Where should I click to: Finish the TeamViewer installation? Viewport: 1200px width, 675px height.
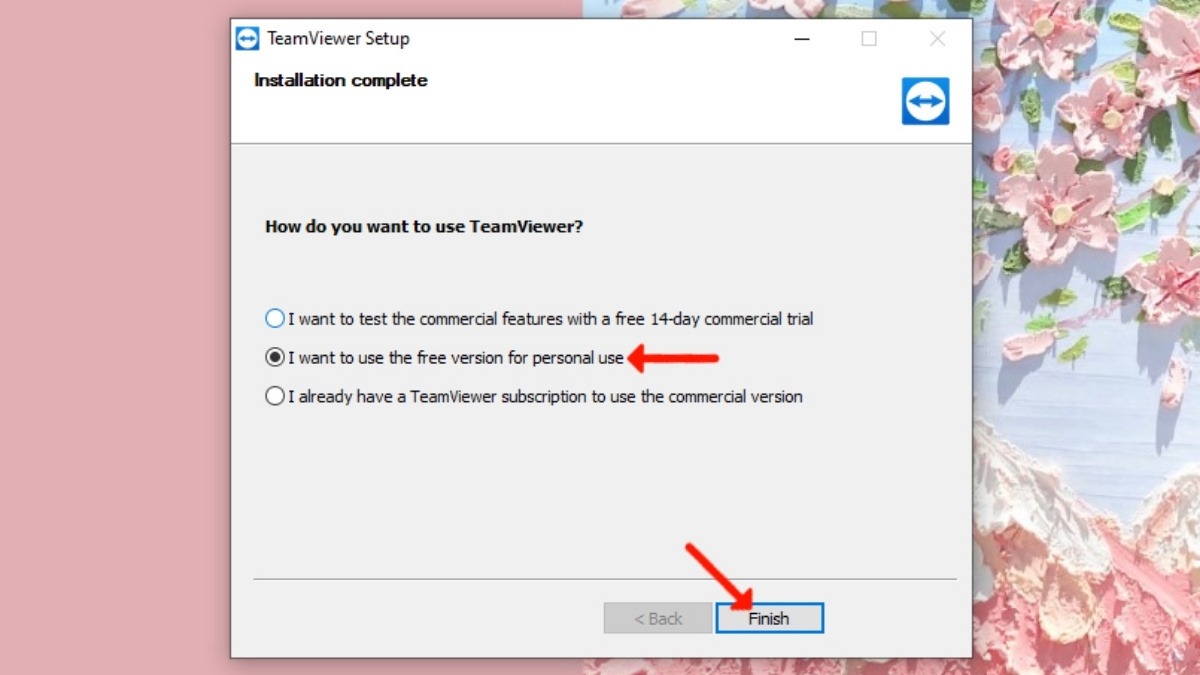tap(769, 618)
